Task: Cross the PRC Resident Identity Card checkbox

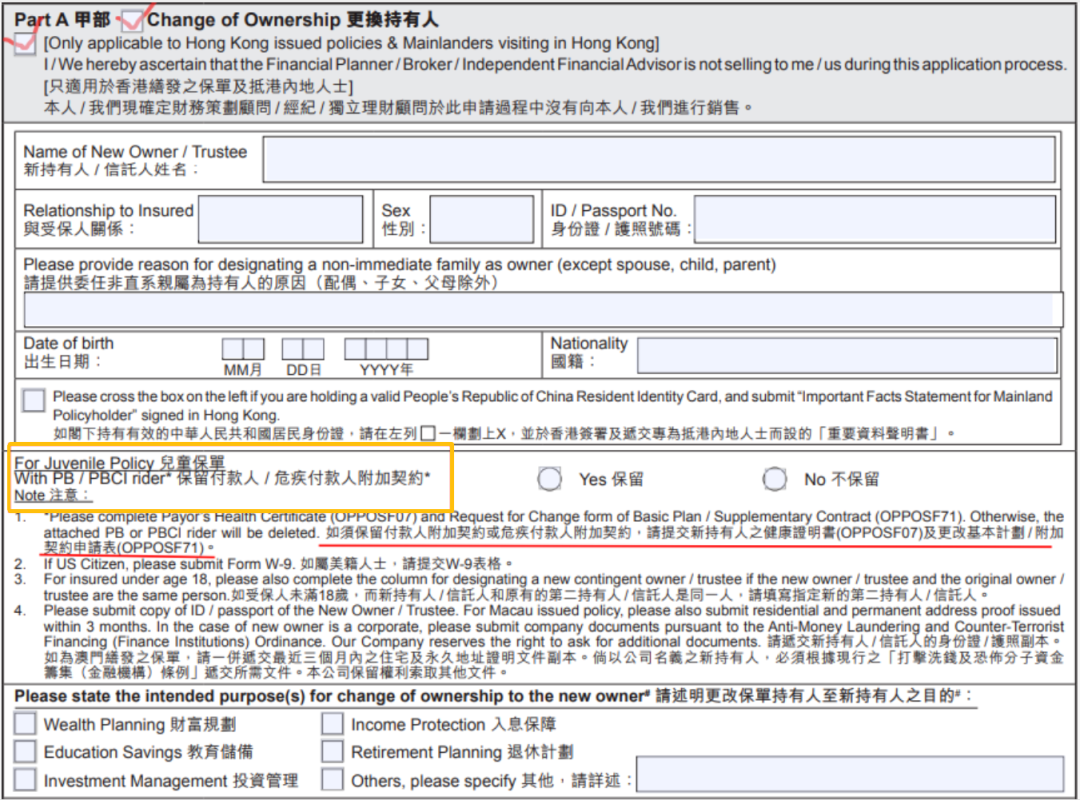Action: coord(33,400)
